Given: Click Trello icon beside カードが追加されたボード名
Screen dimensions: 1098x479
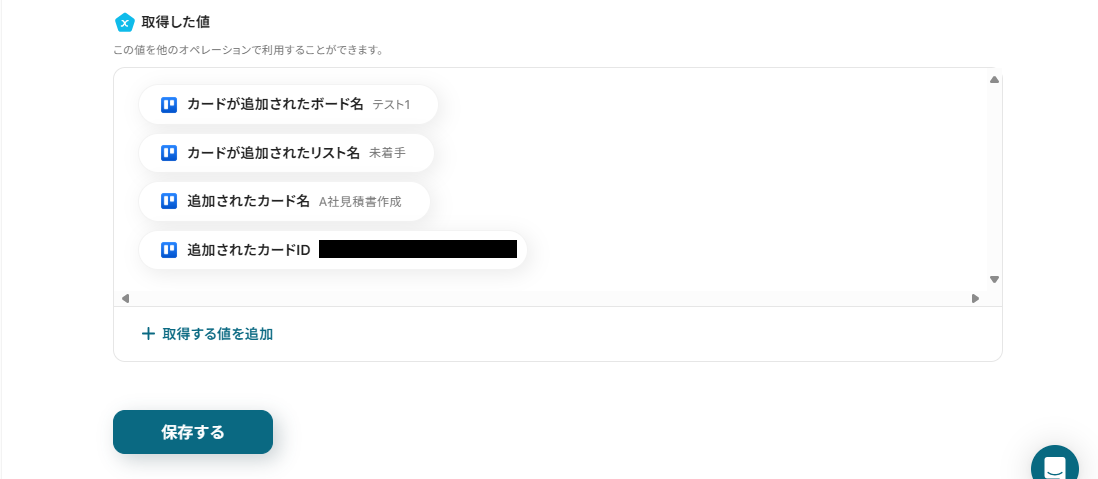Looking at the screenshot, I should tap(169, 105).
